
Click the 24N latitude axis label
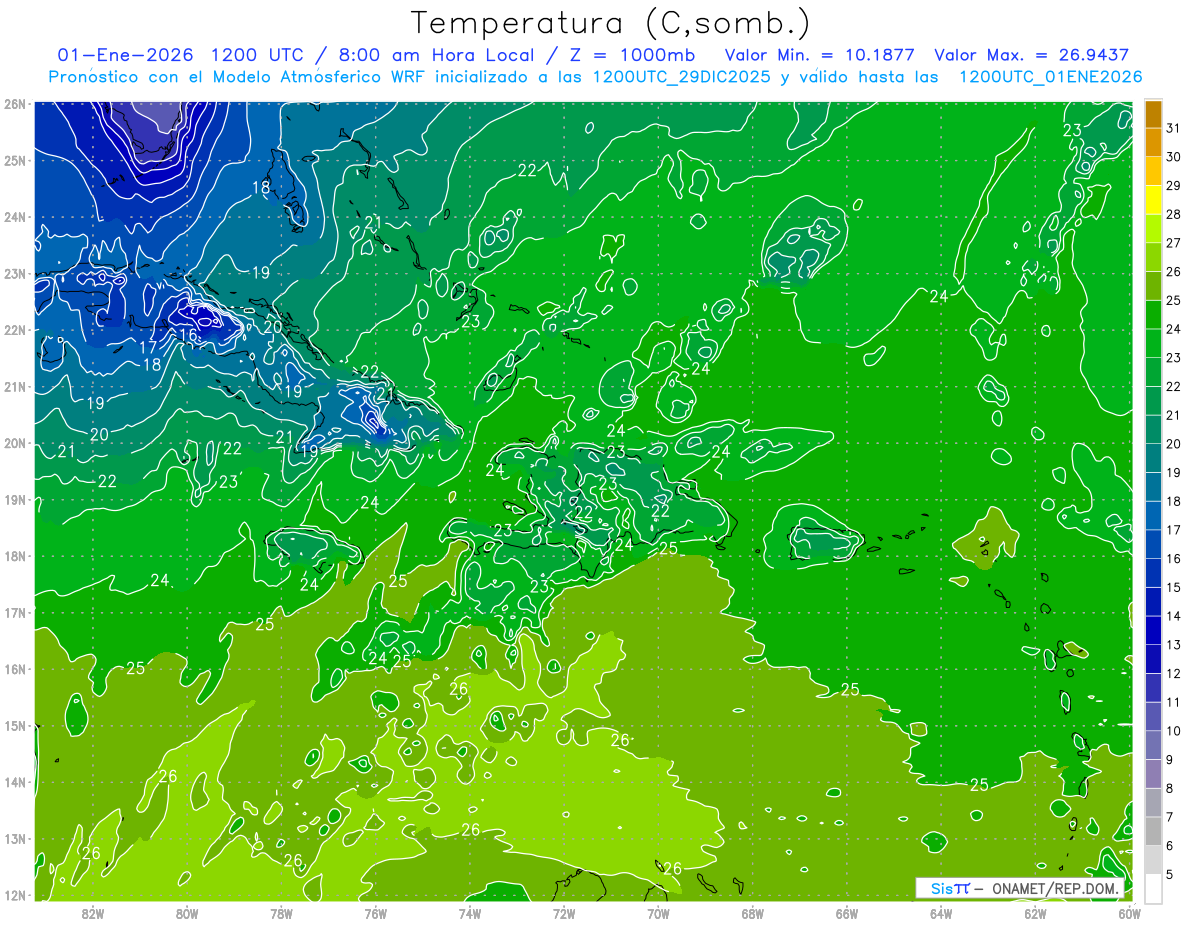coord(15,217)
